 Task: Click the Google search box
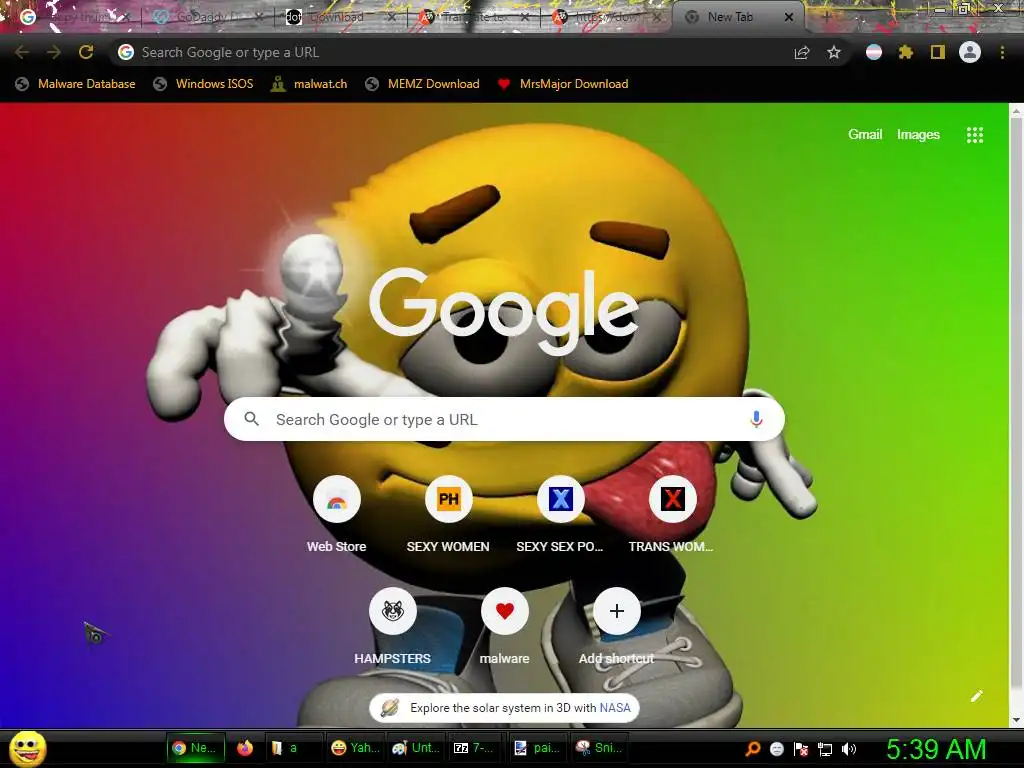(504, 419)
